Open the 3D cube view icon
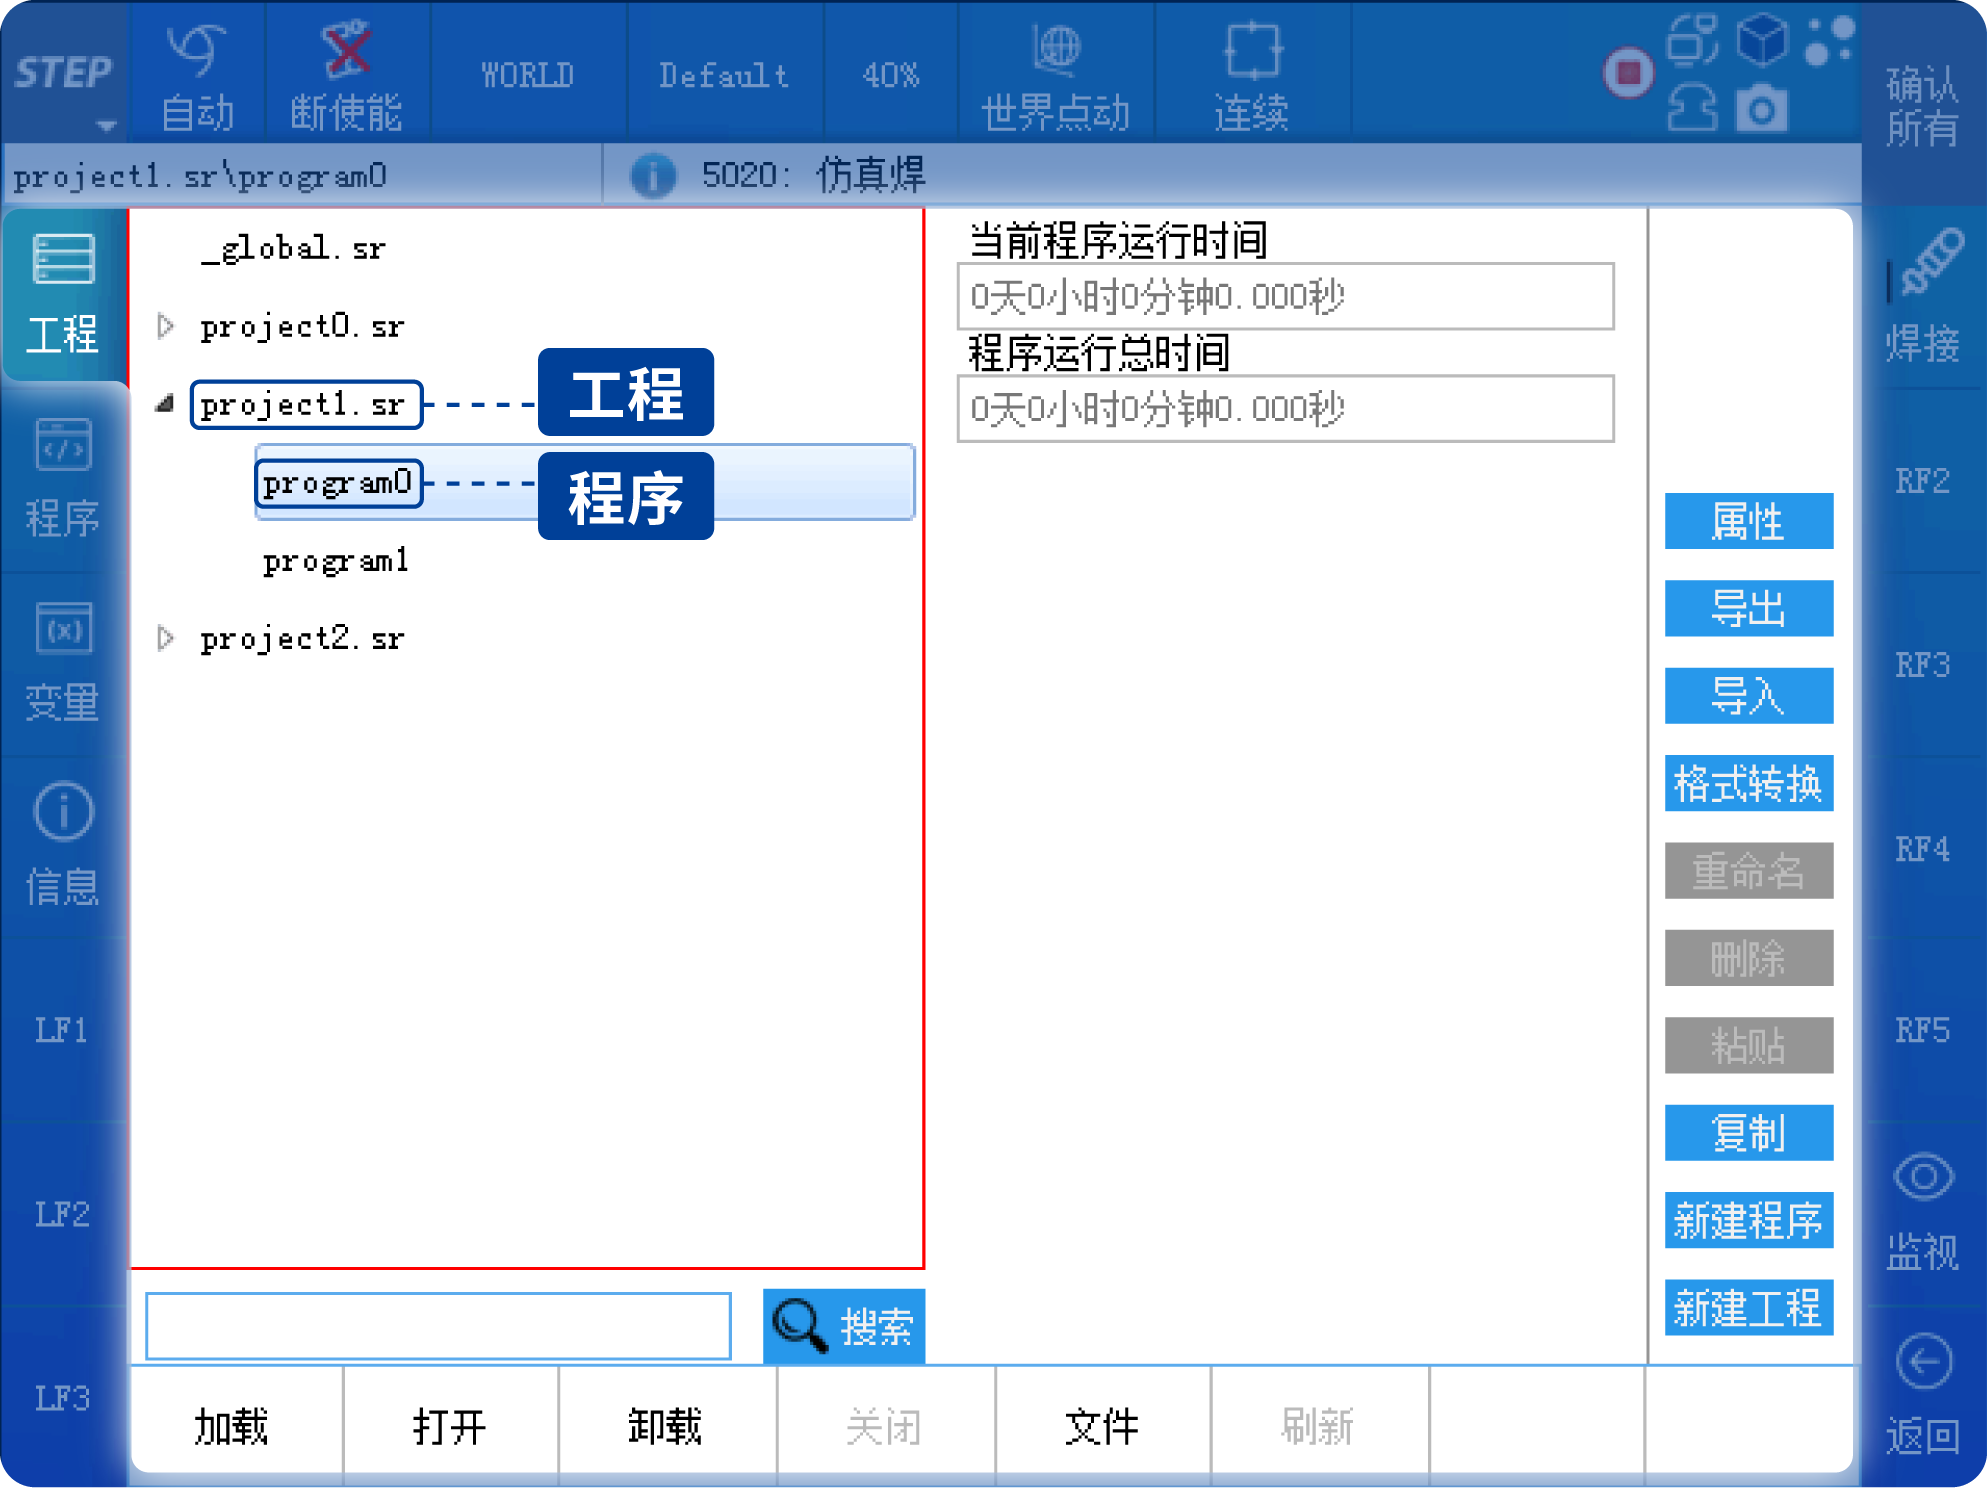Viewport: 1987px width, 1488px height. [1761, 39]
